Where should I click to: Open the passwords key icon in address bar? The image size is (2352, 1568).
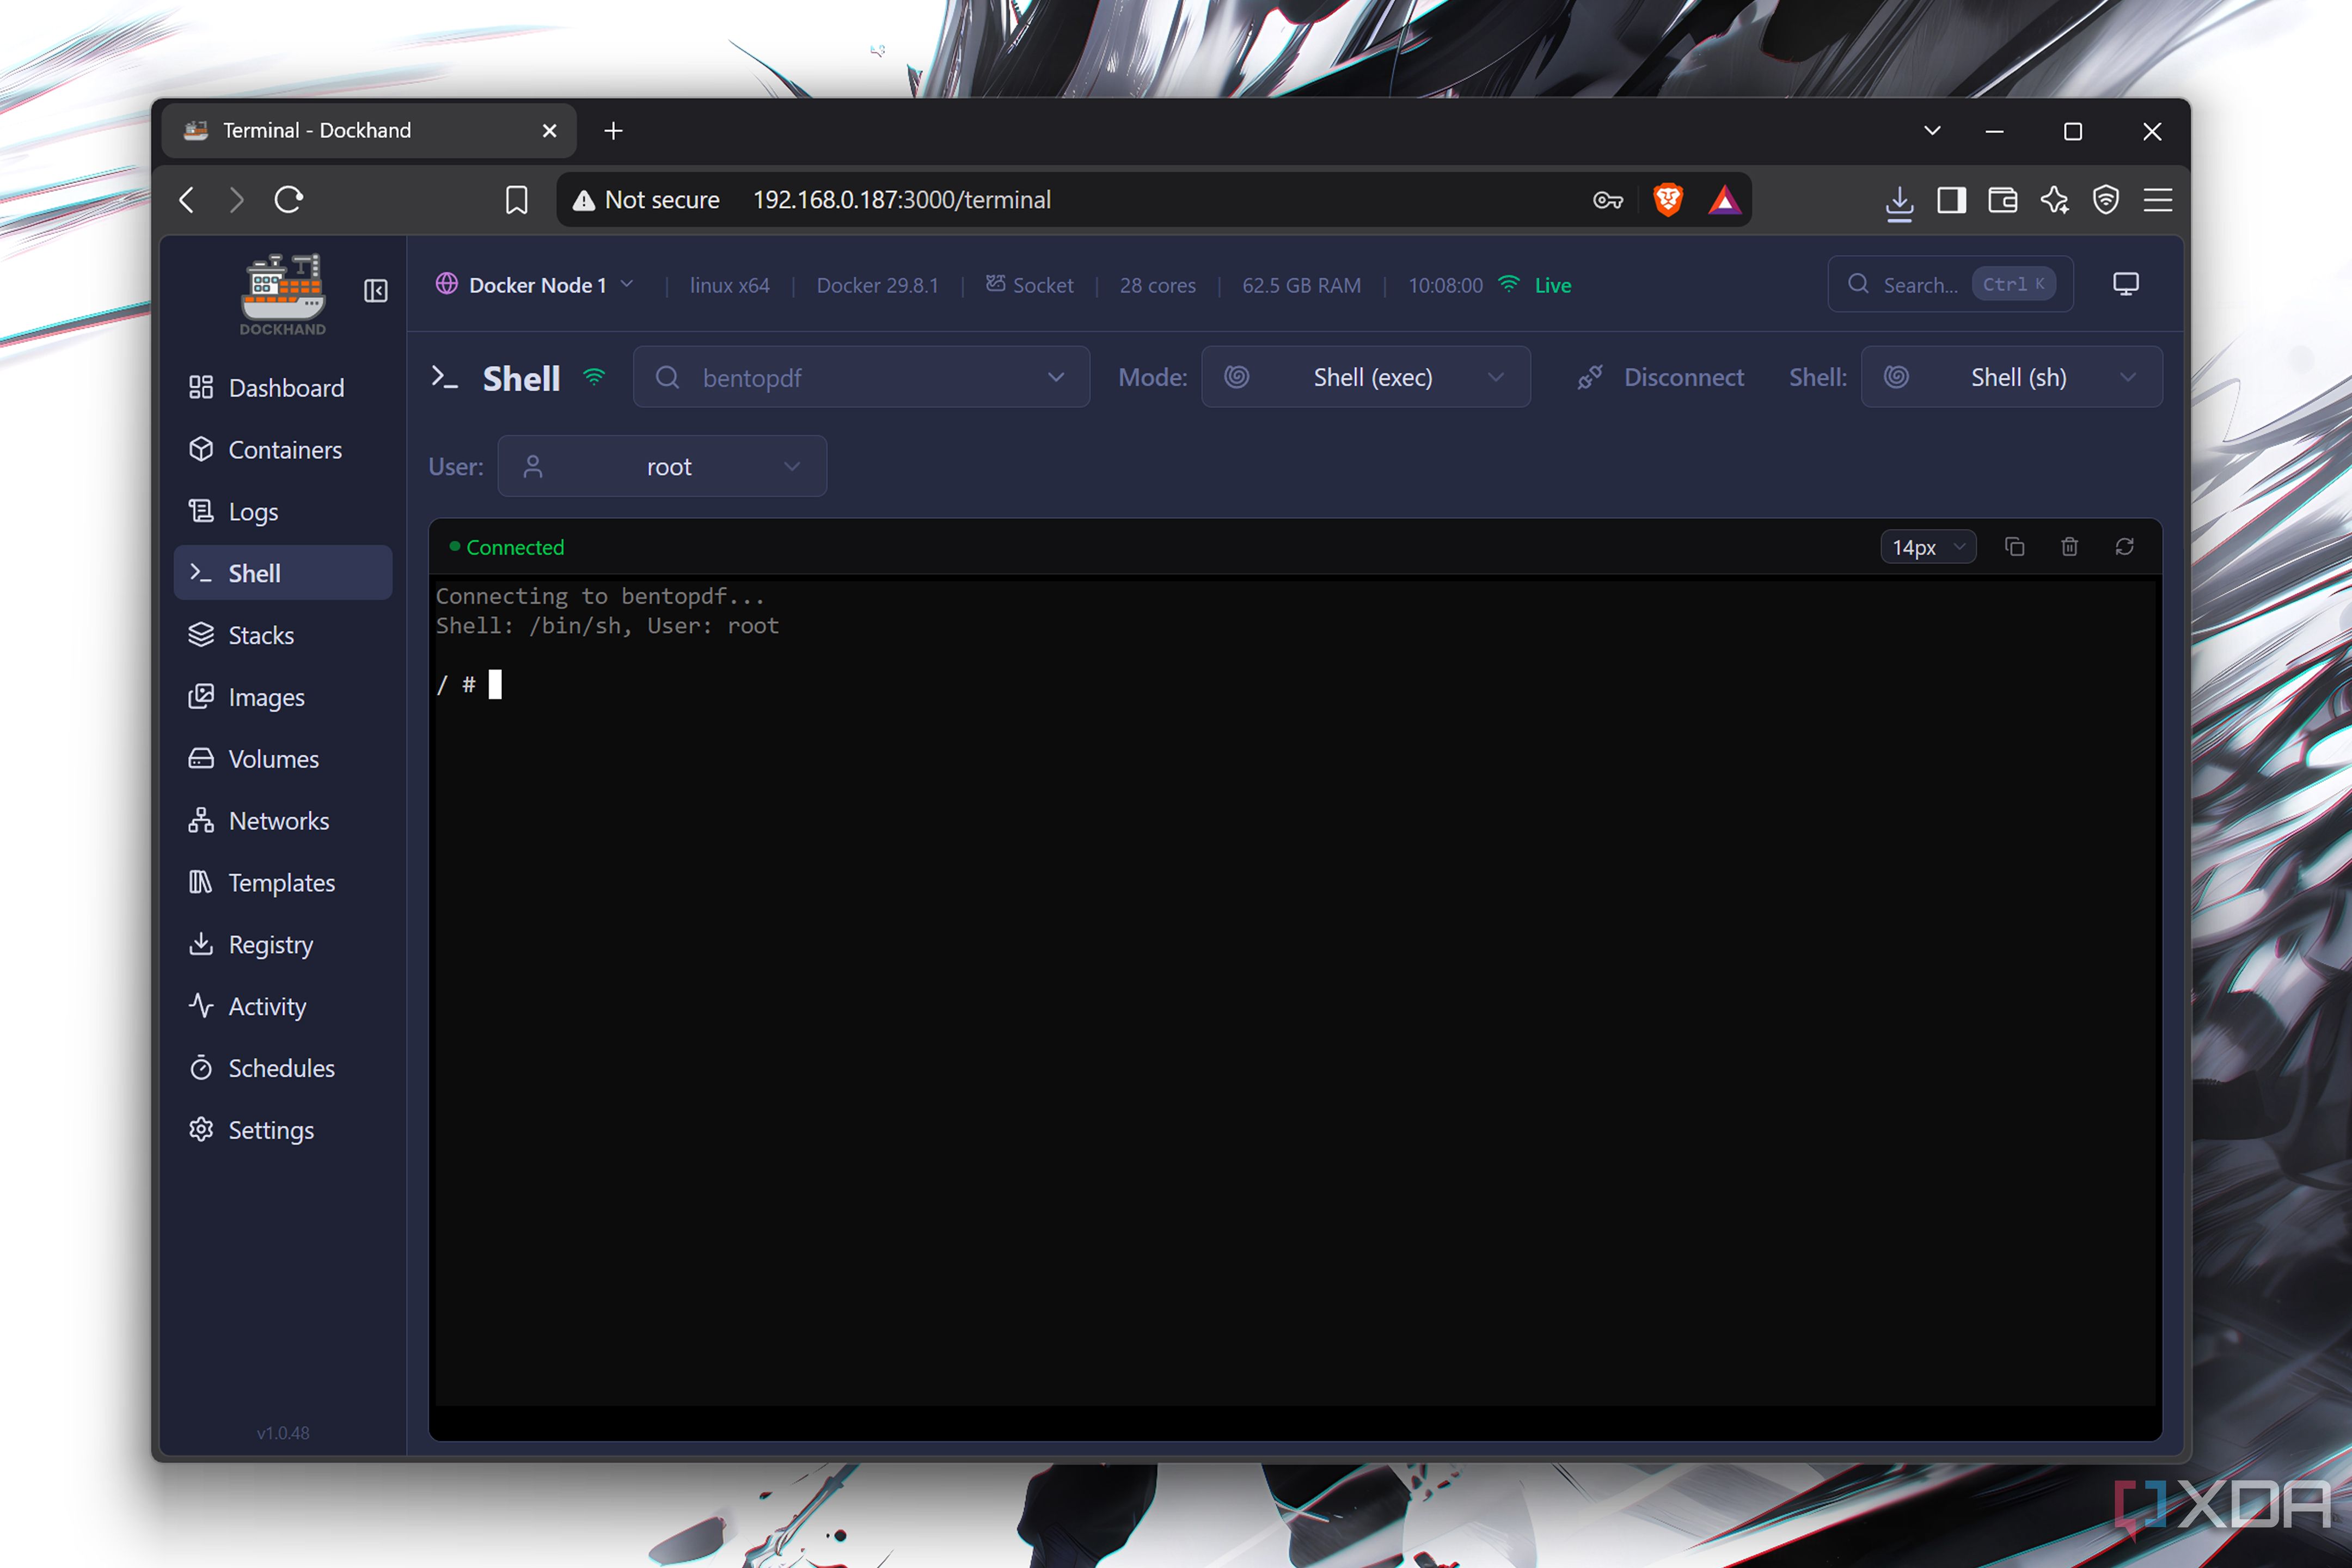tap(1607, 200)
